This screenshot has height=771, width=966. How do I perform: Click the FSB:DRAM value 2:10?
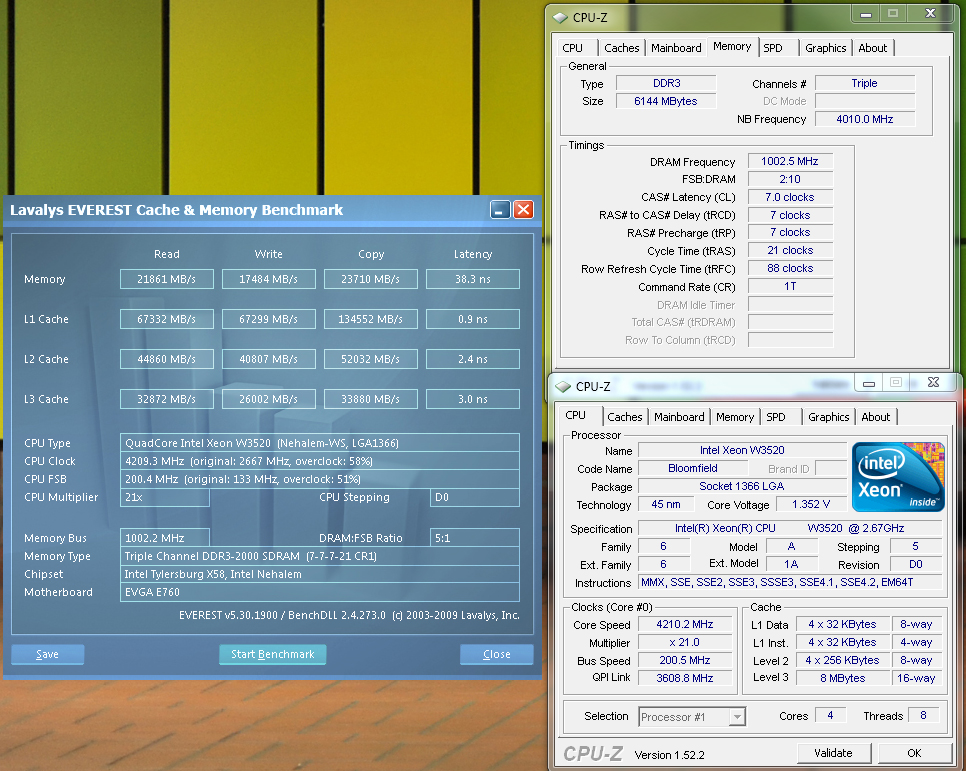[x=790, y=179]
